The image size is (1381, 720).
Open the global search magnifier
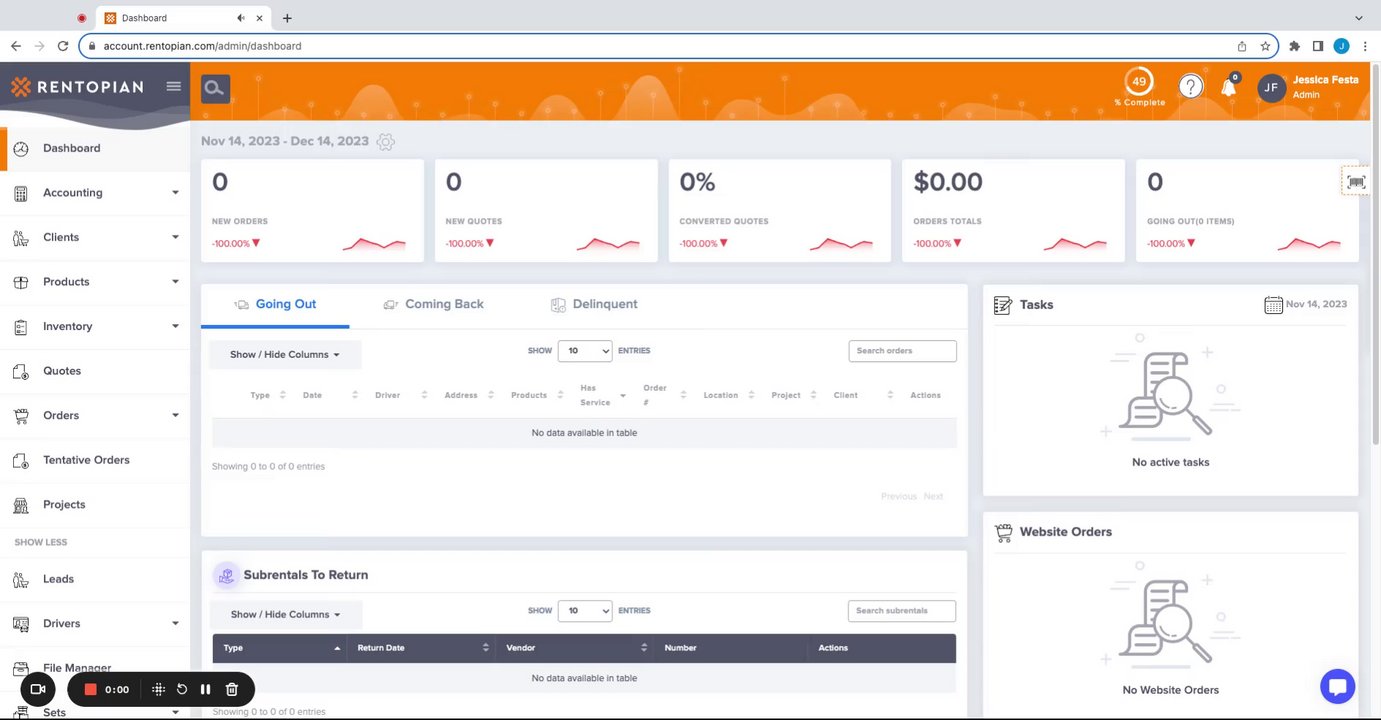click(x=215, y=88)
